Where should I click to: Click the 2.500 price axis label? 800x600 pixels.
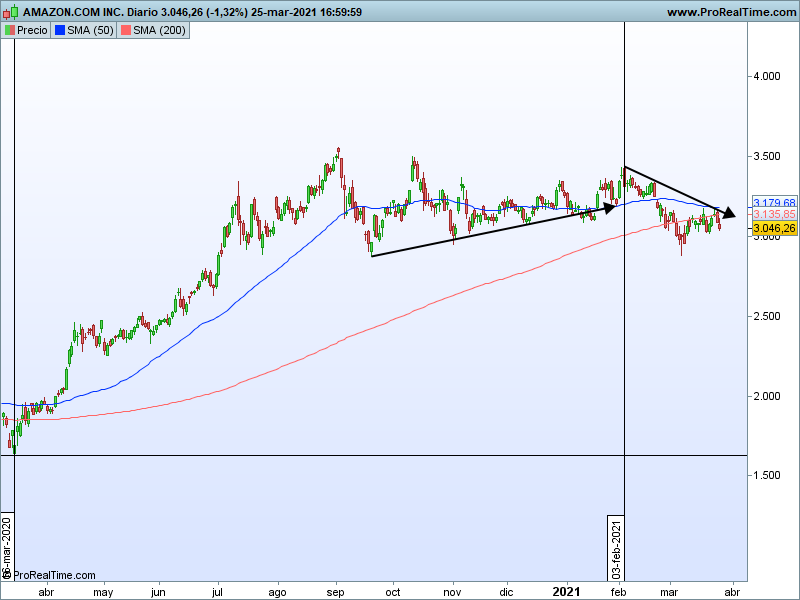pyautogui.click(x=767, y=316)
